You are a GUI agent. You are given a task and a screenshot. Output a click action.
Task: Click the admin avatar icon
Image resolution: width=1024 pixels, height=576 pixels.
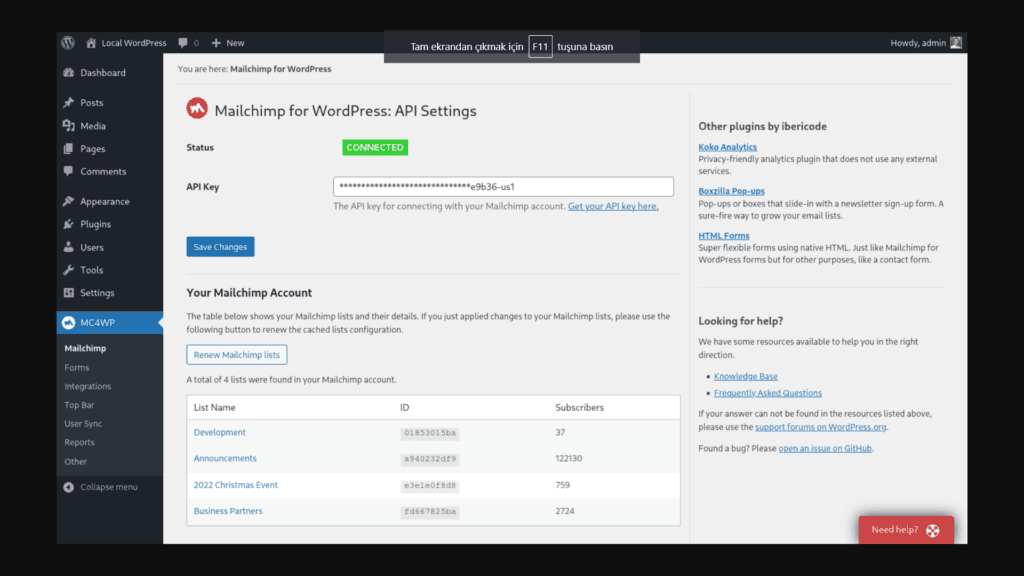click(x=956, y=42)
